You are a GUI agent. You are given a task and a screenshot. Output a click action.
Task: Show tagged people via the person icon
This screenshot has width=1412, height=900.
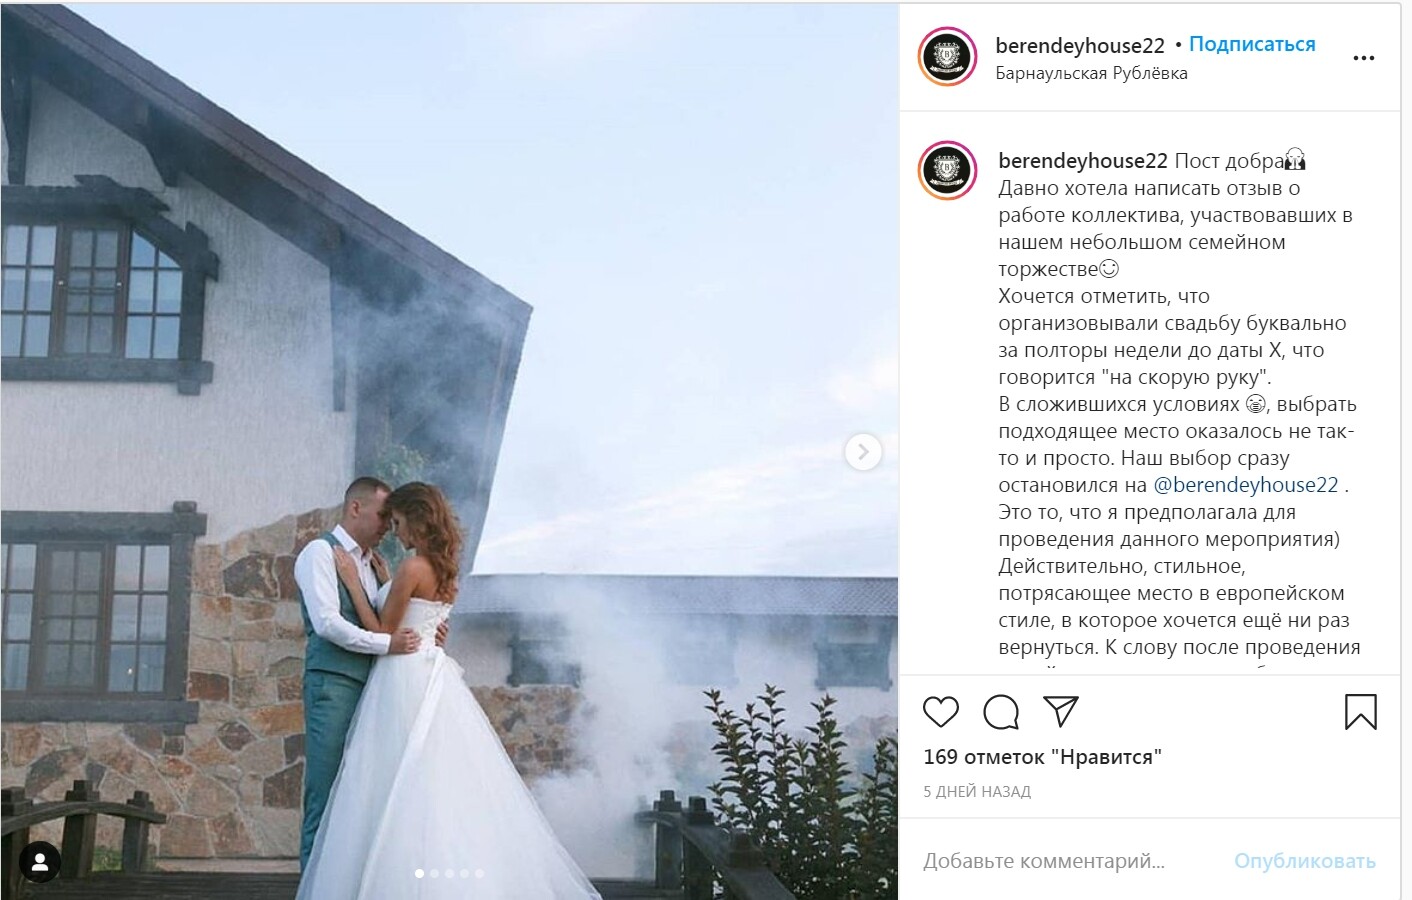[x=40, y=863]
